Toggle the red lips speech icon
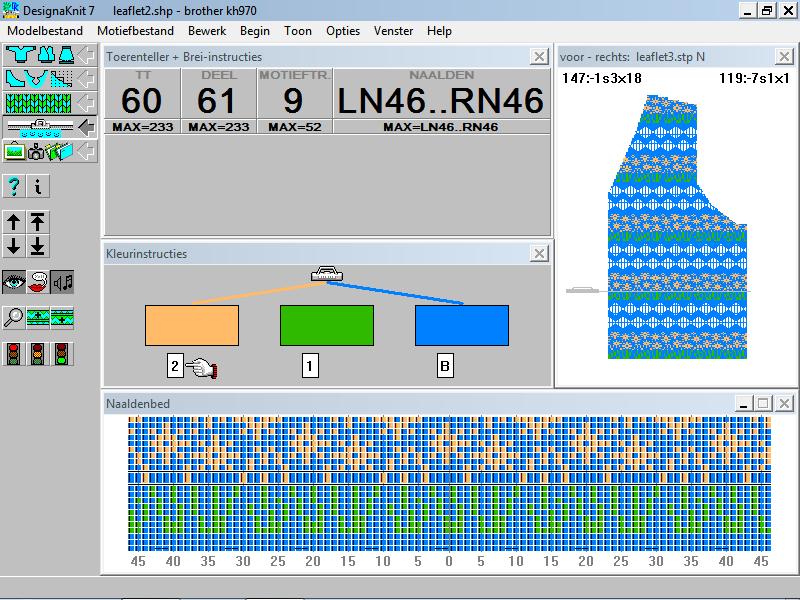Image resolution: width=800 pixels, height=600 pixels. tap(38, 282)
